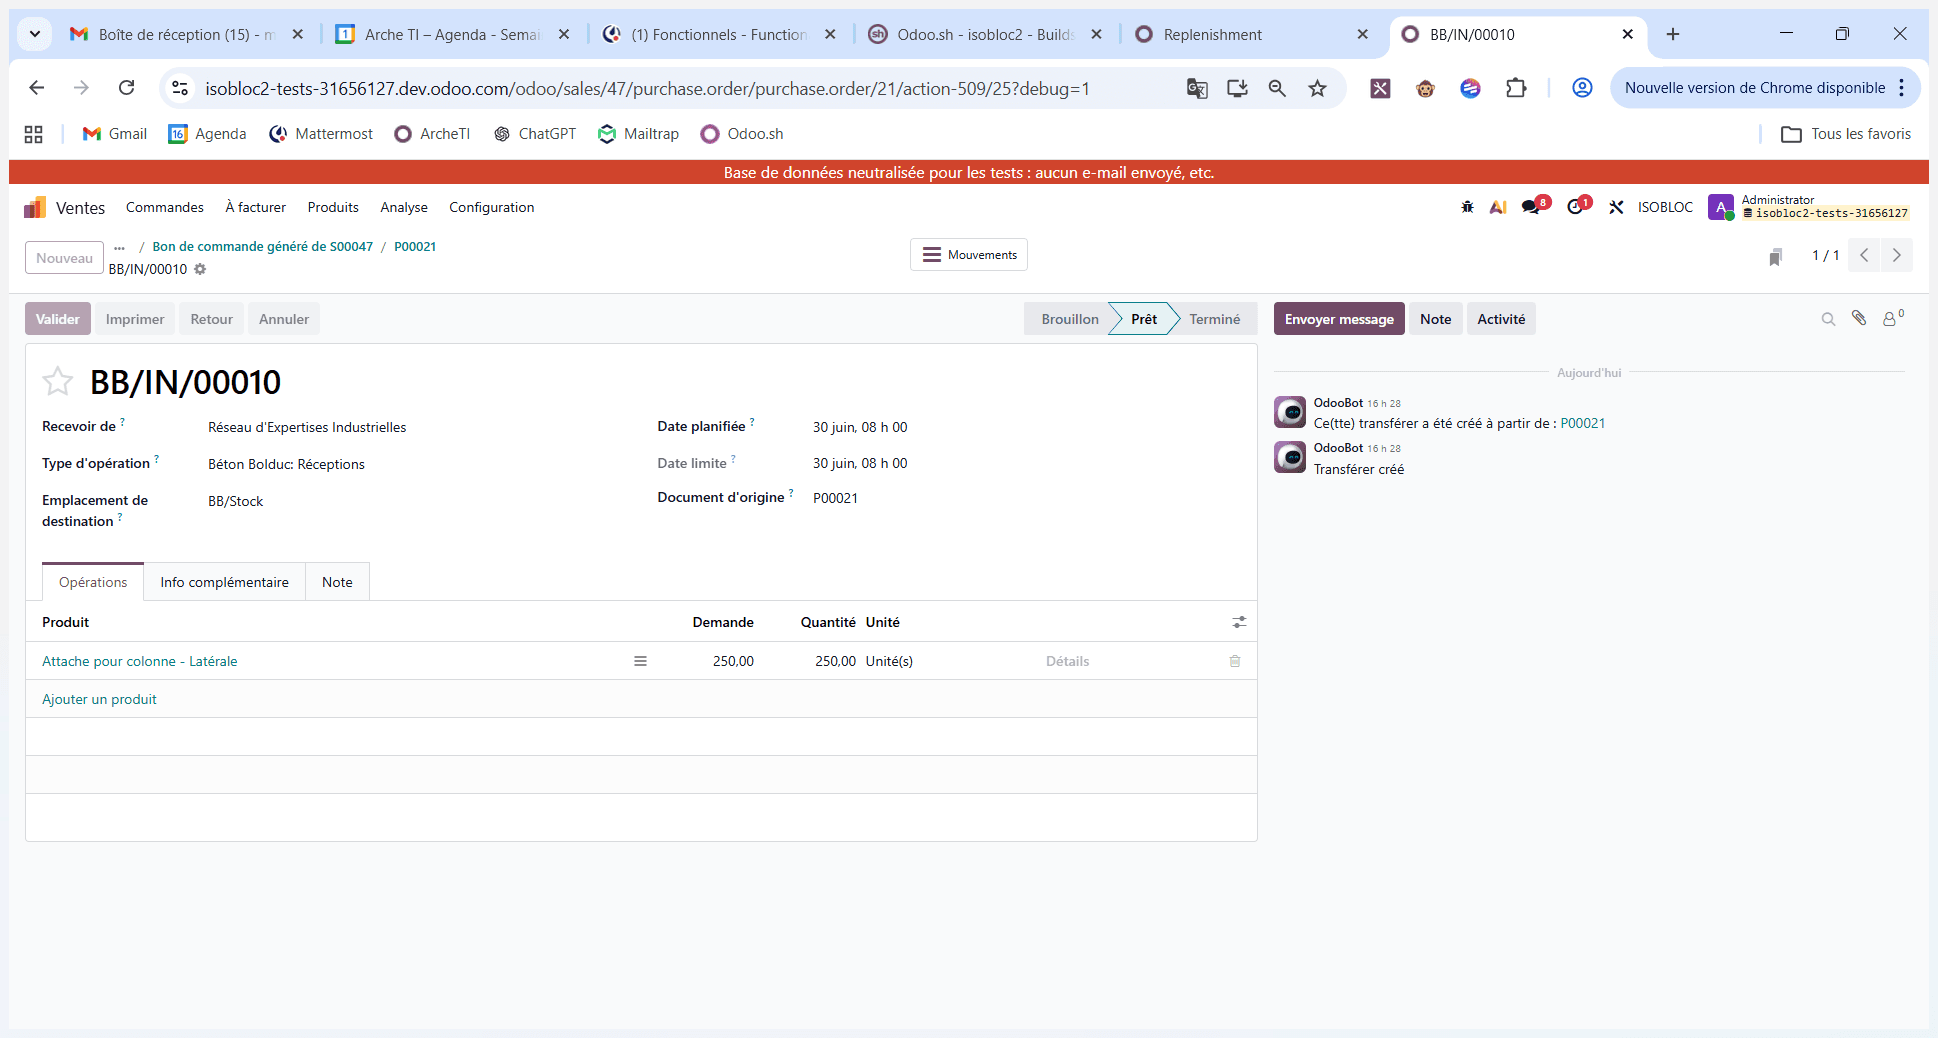Set status to Terminé in statusbar
Image resolution: width=1938 pixels, height=1038 pixels.
[x=1214, y=319]
